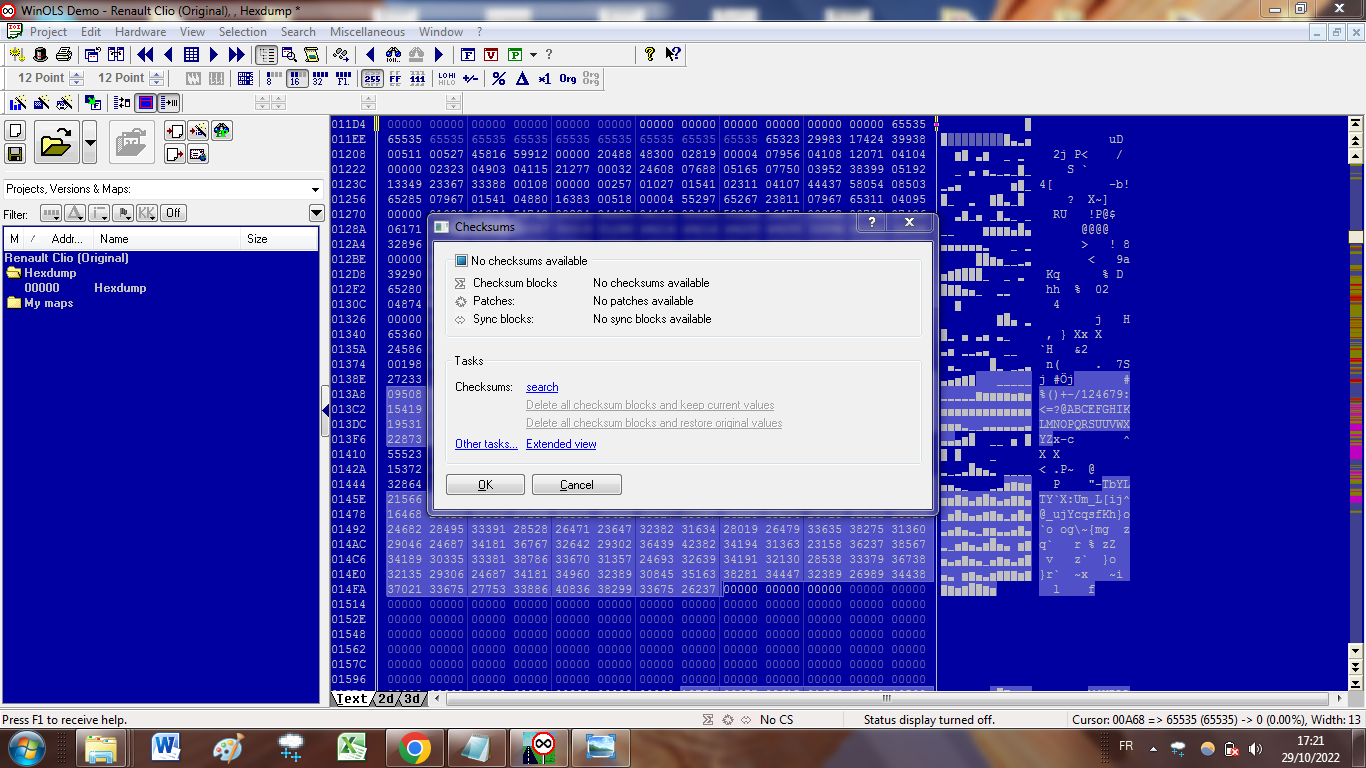Click the red V box icon

click(x=491, y=54)
